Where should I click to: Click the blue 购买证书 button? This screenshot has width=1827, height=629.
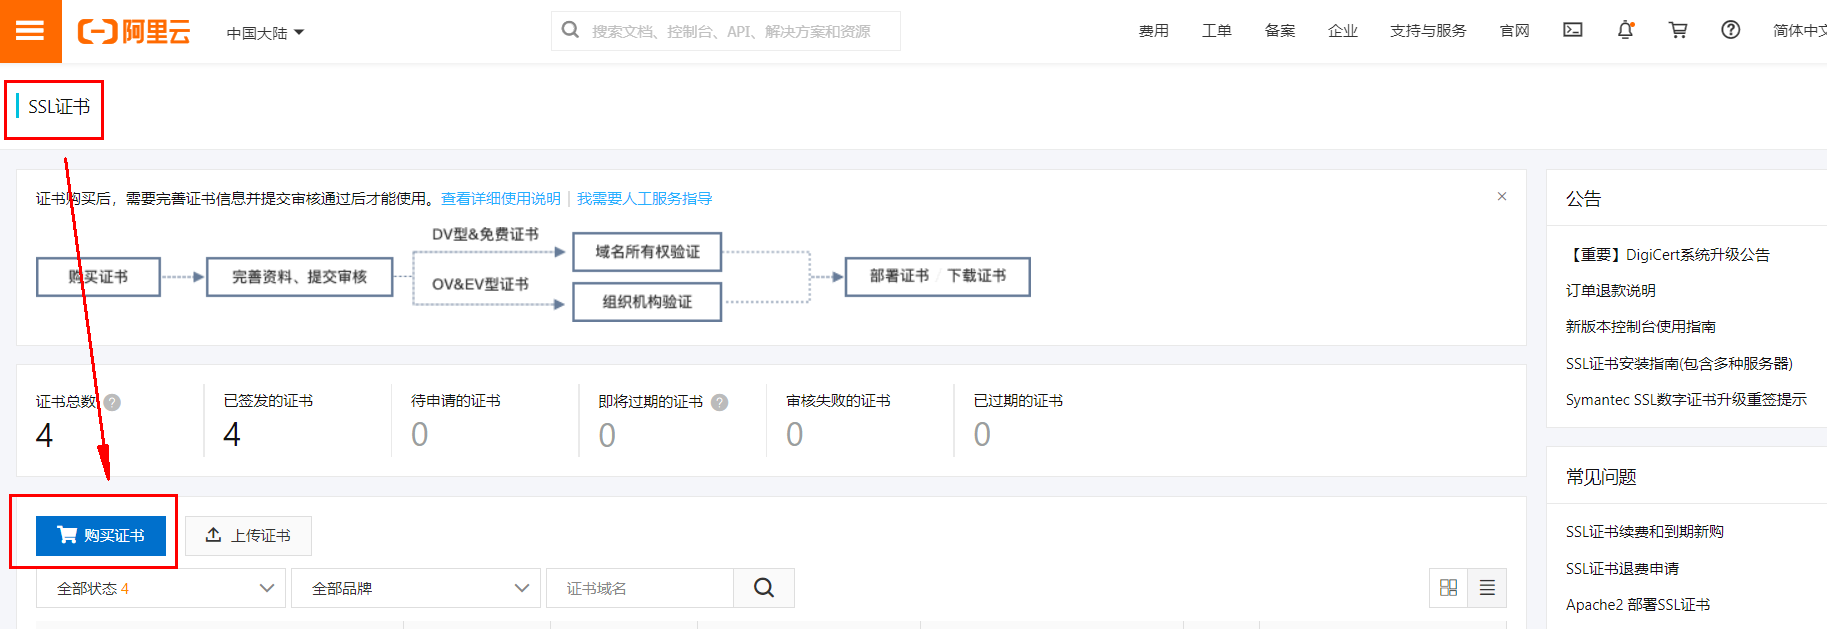(x=101, y=535)
